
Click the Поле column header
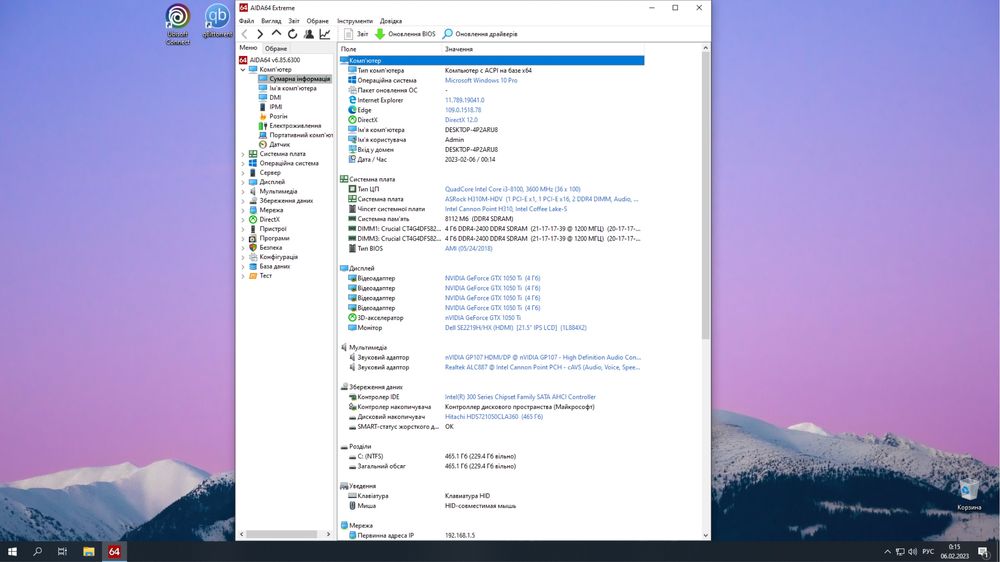tap(390, 49)
